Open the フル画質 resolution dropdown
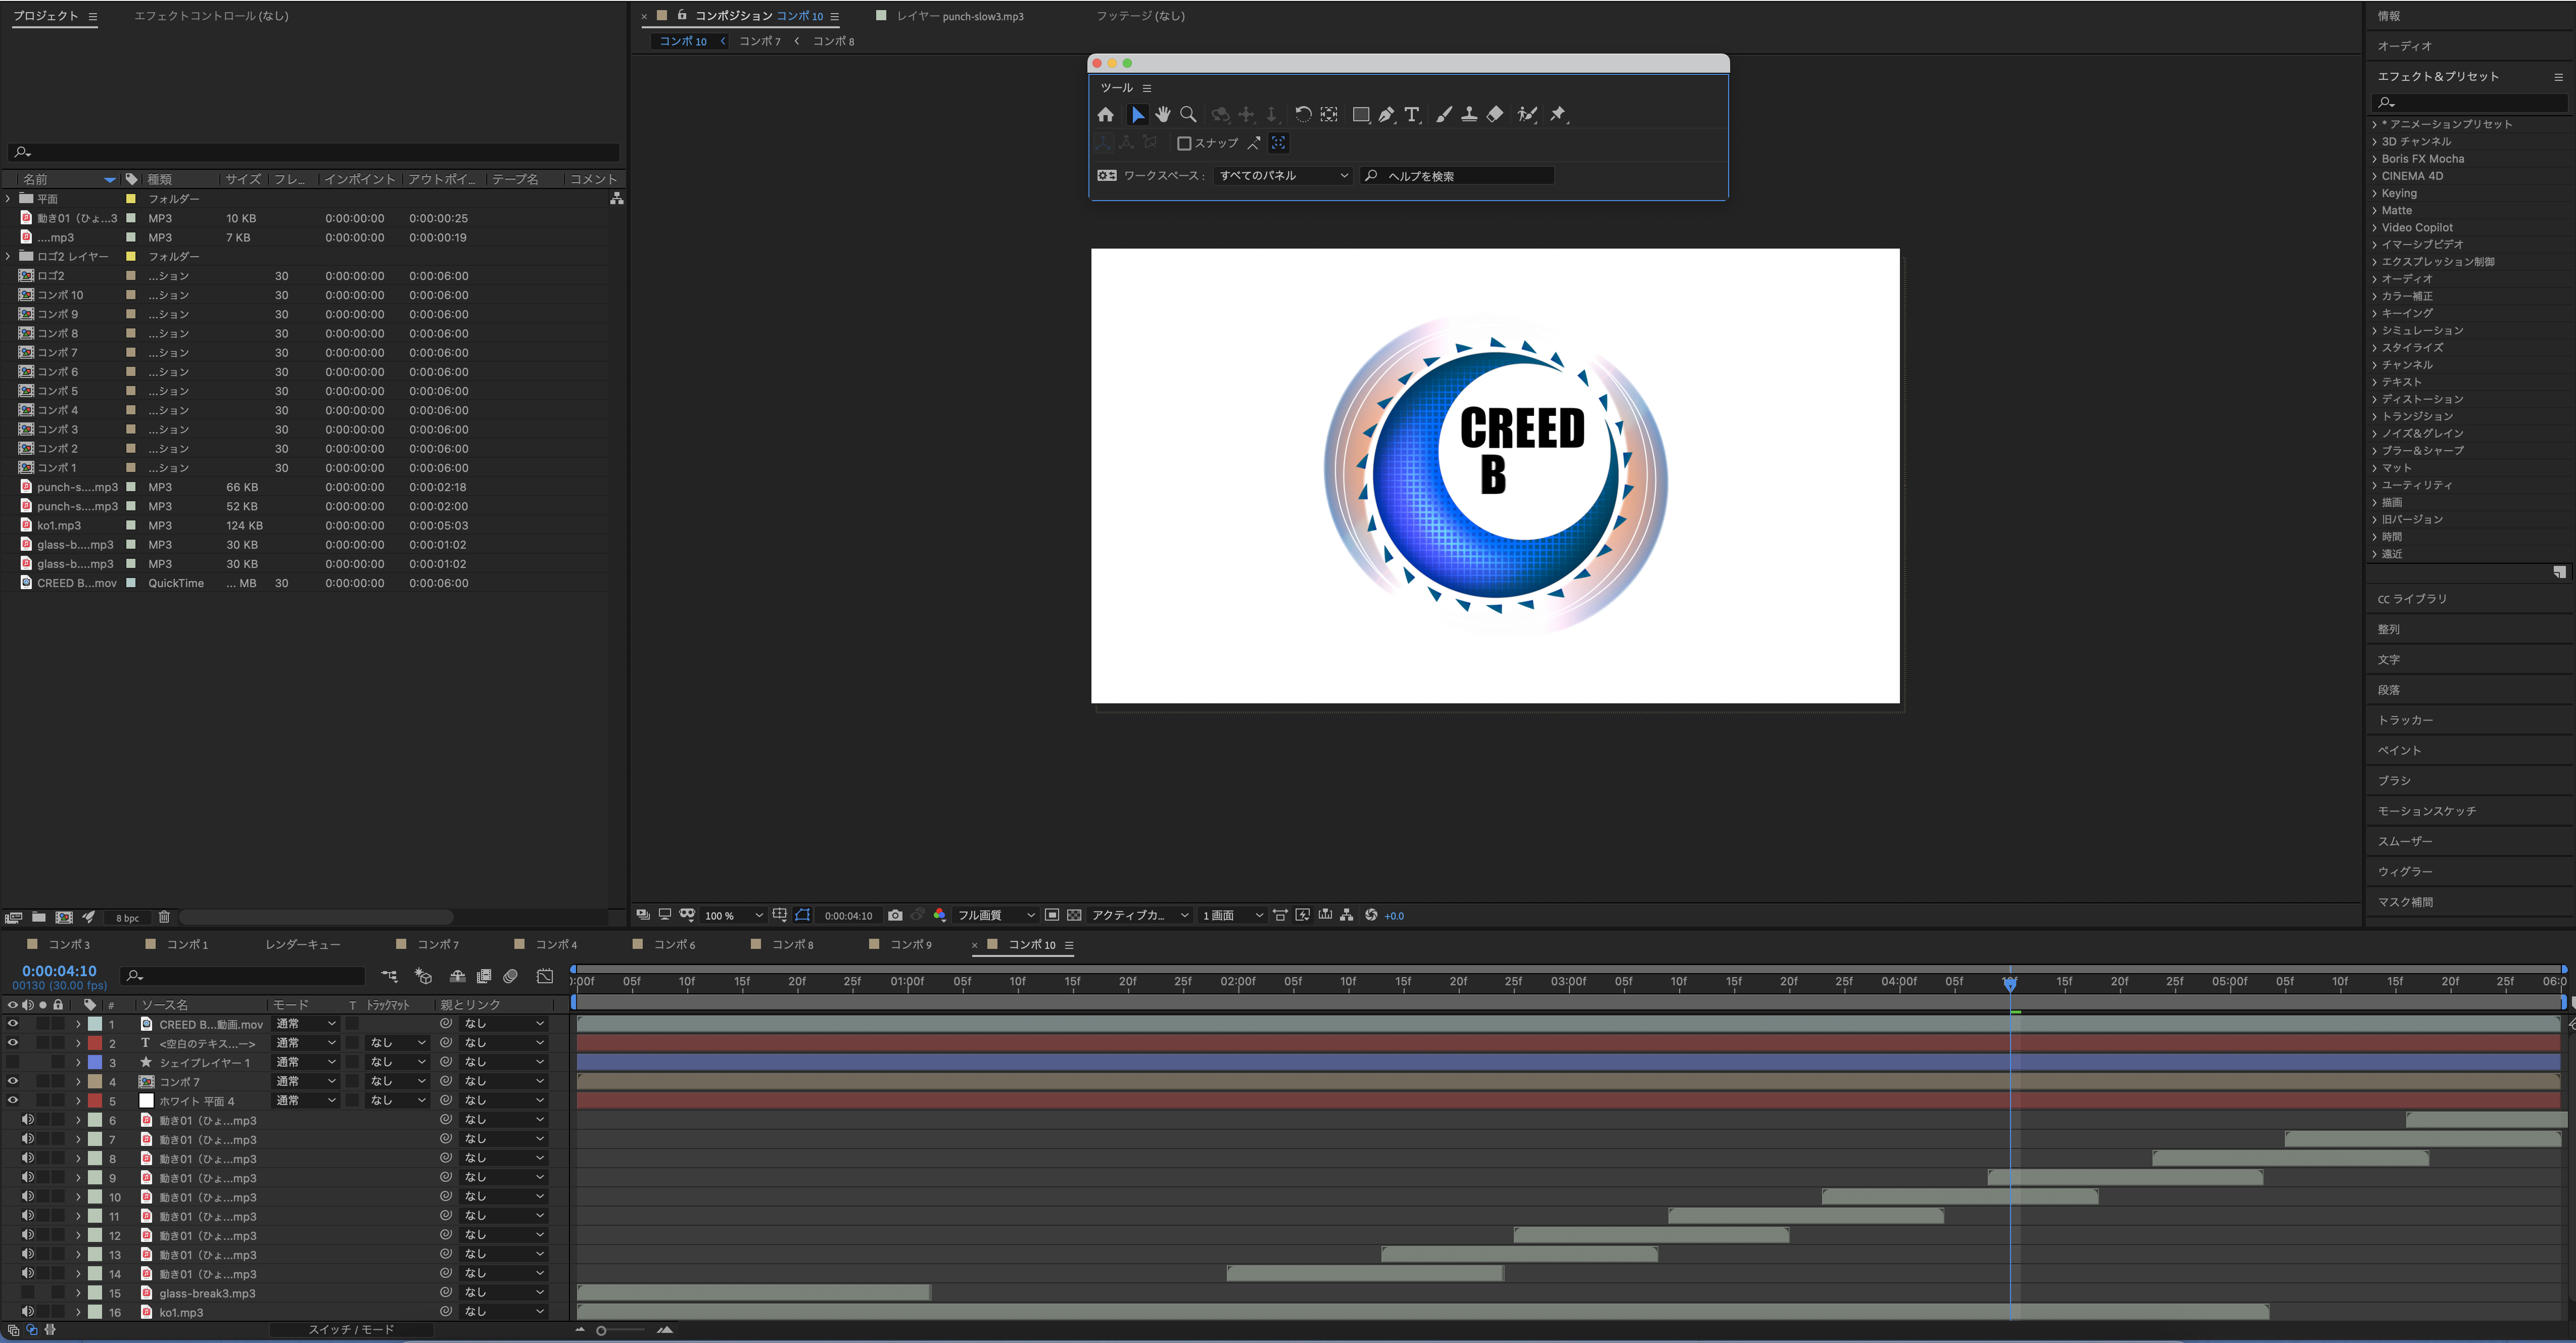 pos(995,915)
